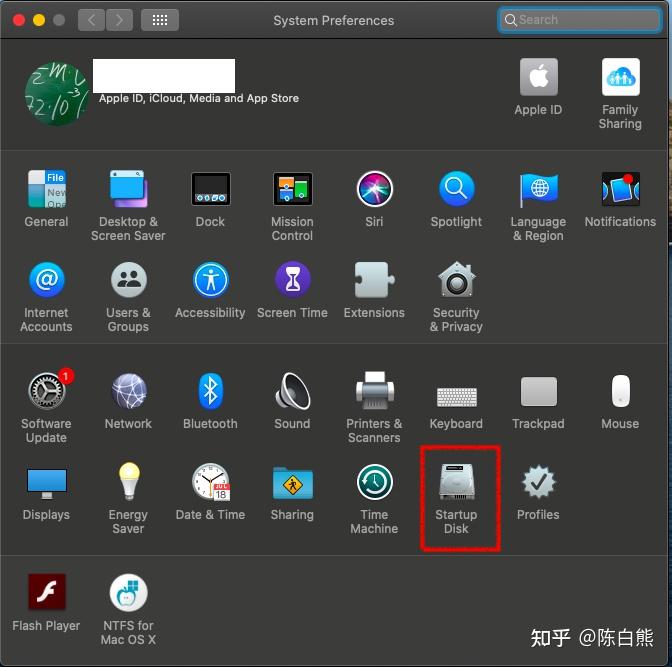
Task: Open Keyboard preferences
Action: (x=456, y=397)
